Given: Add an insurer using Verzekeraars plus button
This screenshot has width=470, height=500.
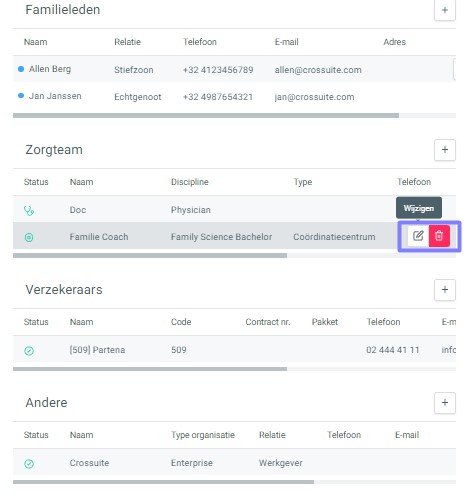Looking at the screenshot, I should 445,290.
